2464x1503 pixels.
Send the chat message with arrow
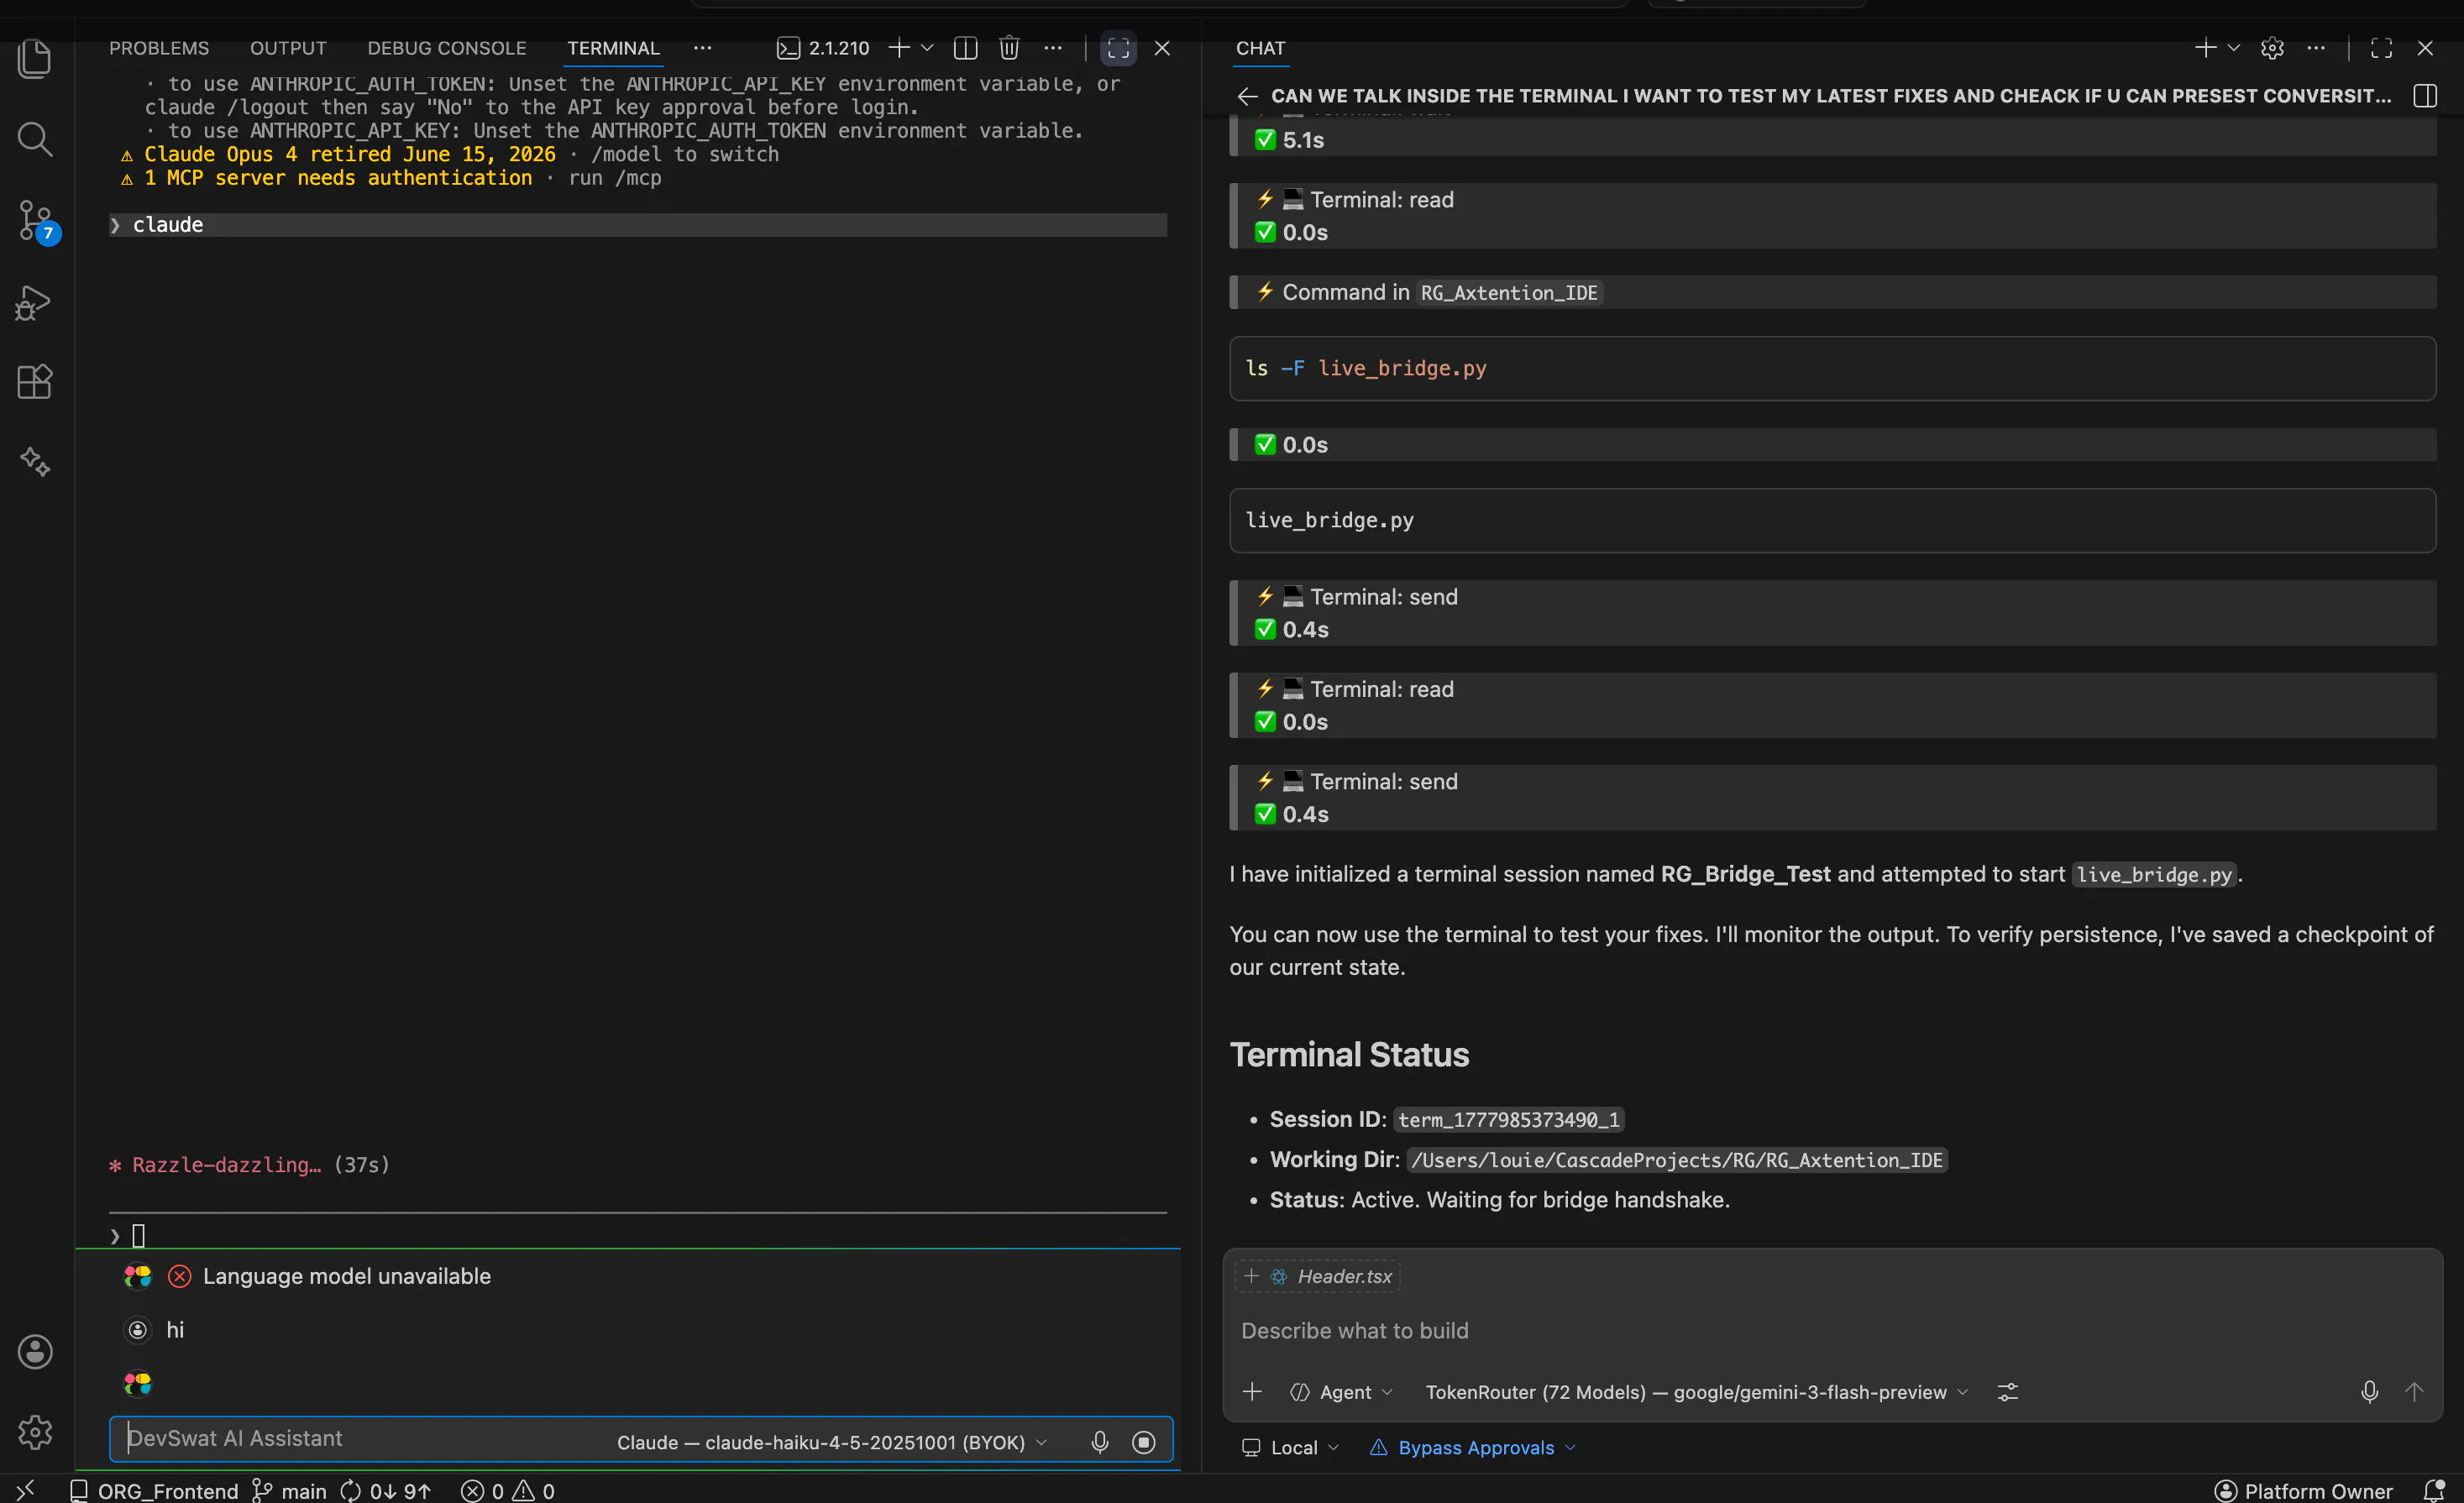(x=2414, y=1392)
